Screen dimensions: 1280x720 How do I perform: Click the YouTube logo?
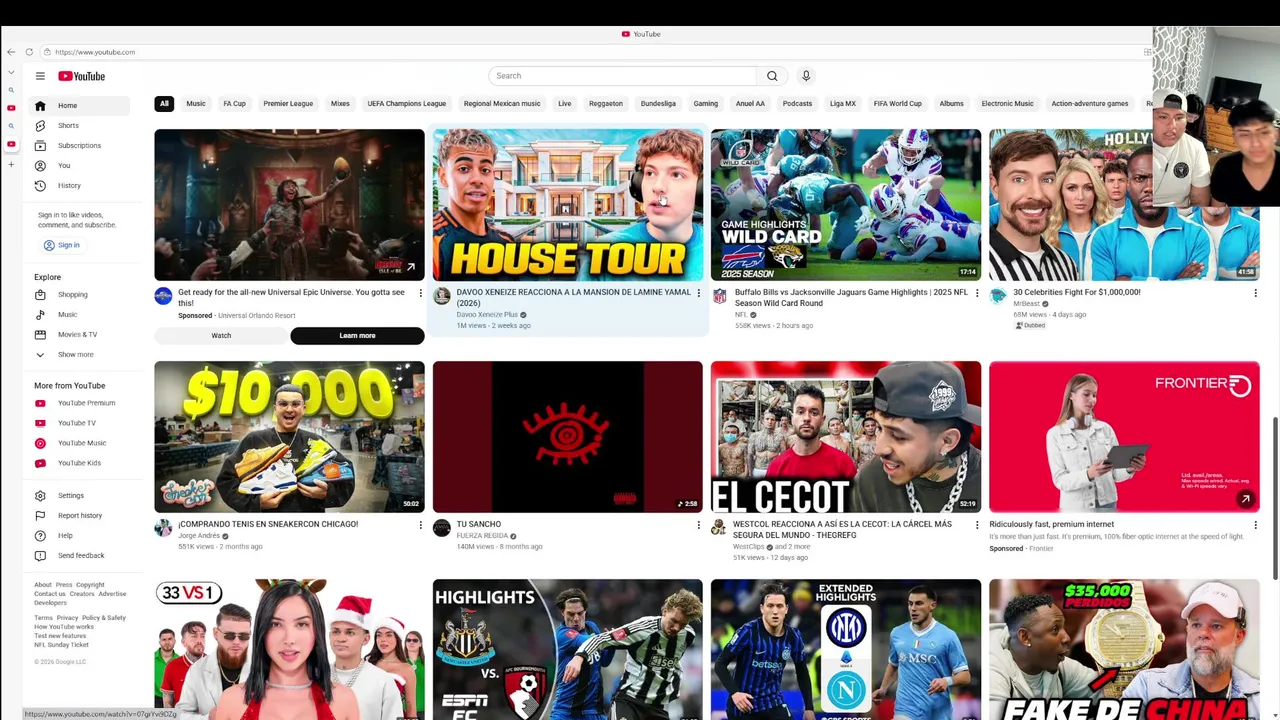(x=81, y=76)
